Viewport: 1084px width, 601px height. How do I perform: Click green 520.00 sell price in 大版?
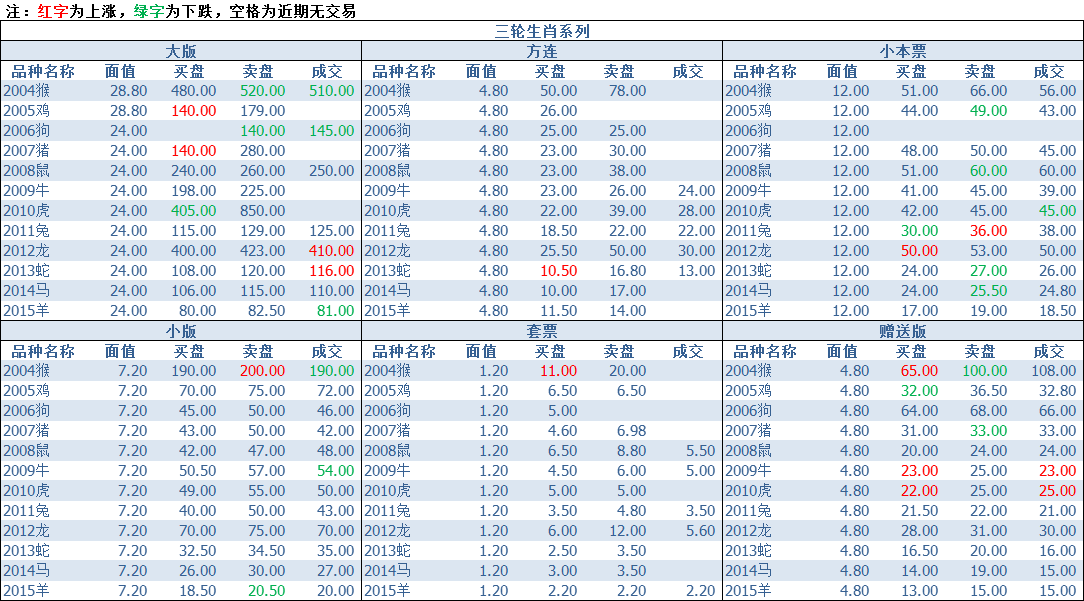(263, 91)
